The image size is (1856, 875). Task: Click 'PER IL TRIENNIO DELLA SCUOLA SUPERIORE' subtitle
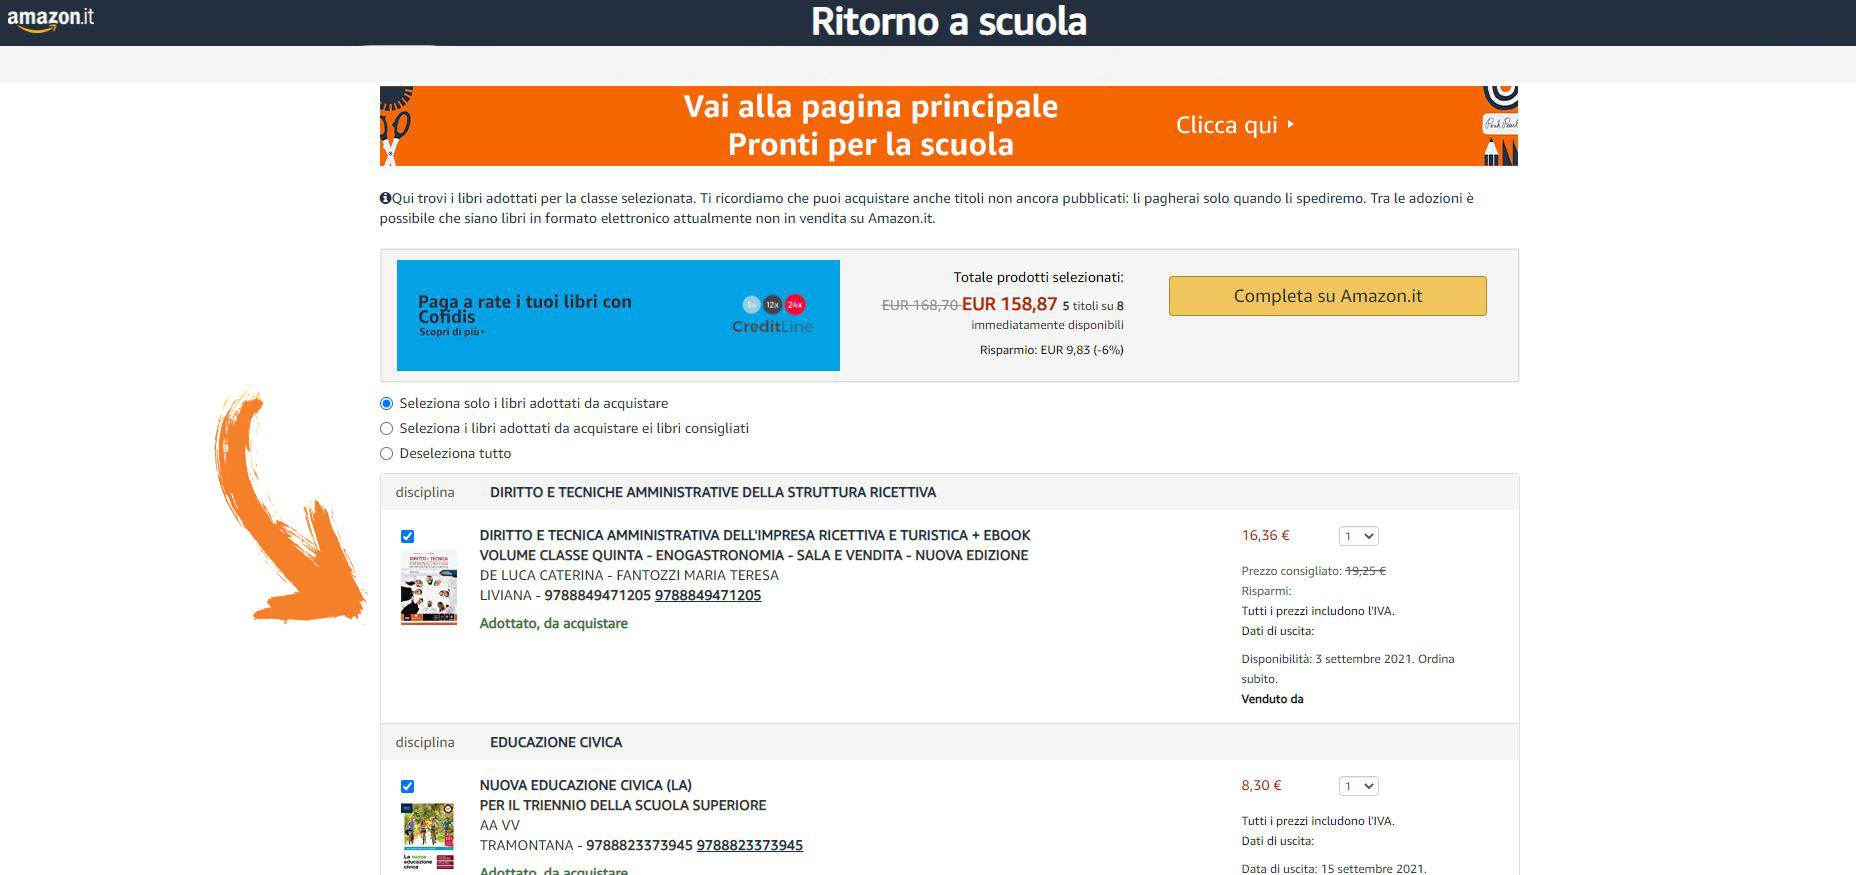click(623, 805)
